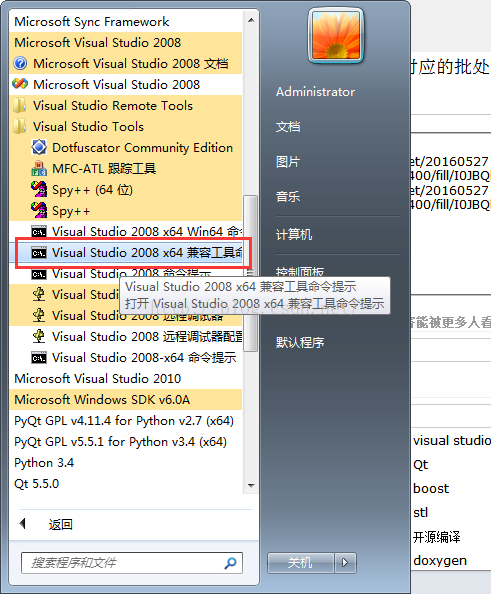The height and width of the screenshot is (594, 491).
Task: Click the 'visual studio' tag in the background page
Action: (x=452, y=440)
